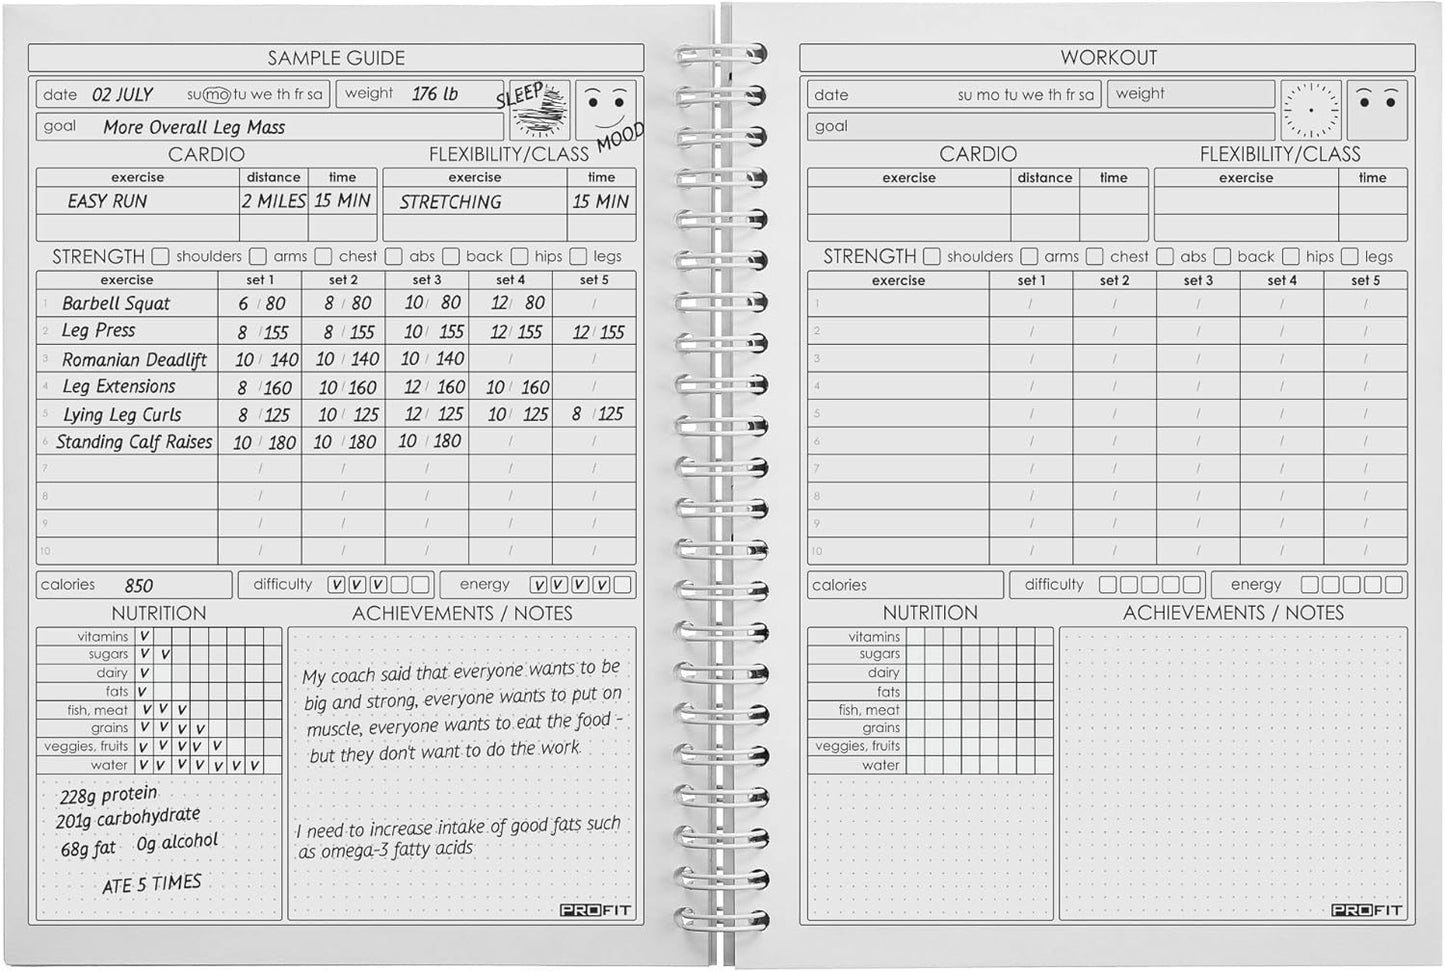Screen dimensions: 1445x972
Task: Click calories value '850'
Action: (139, 586)
